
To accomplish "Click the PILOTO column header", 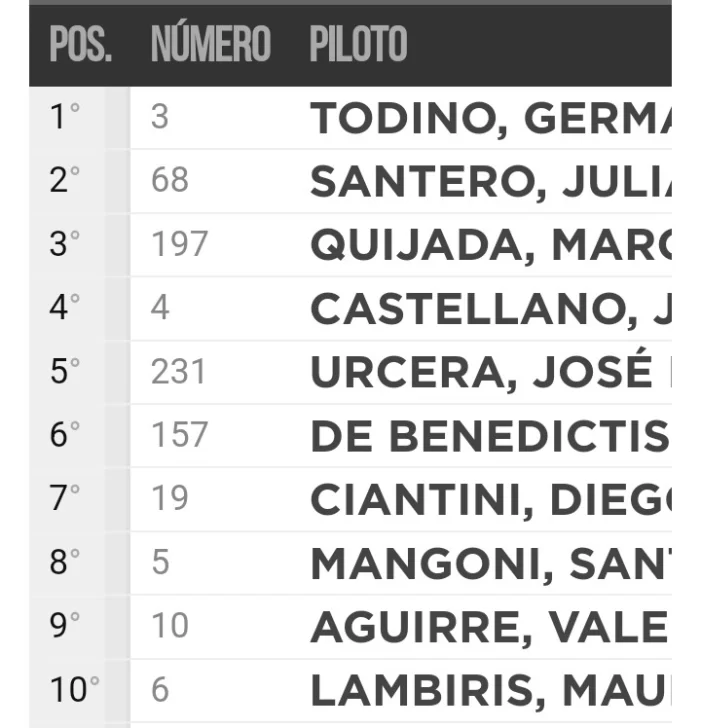I will tap(358, 45).
